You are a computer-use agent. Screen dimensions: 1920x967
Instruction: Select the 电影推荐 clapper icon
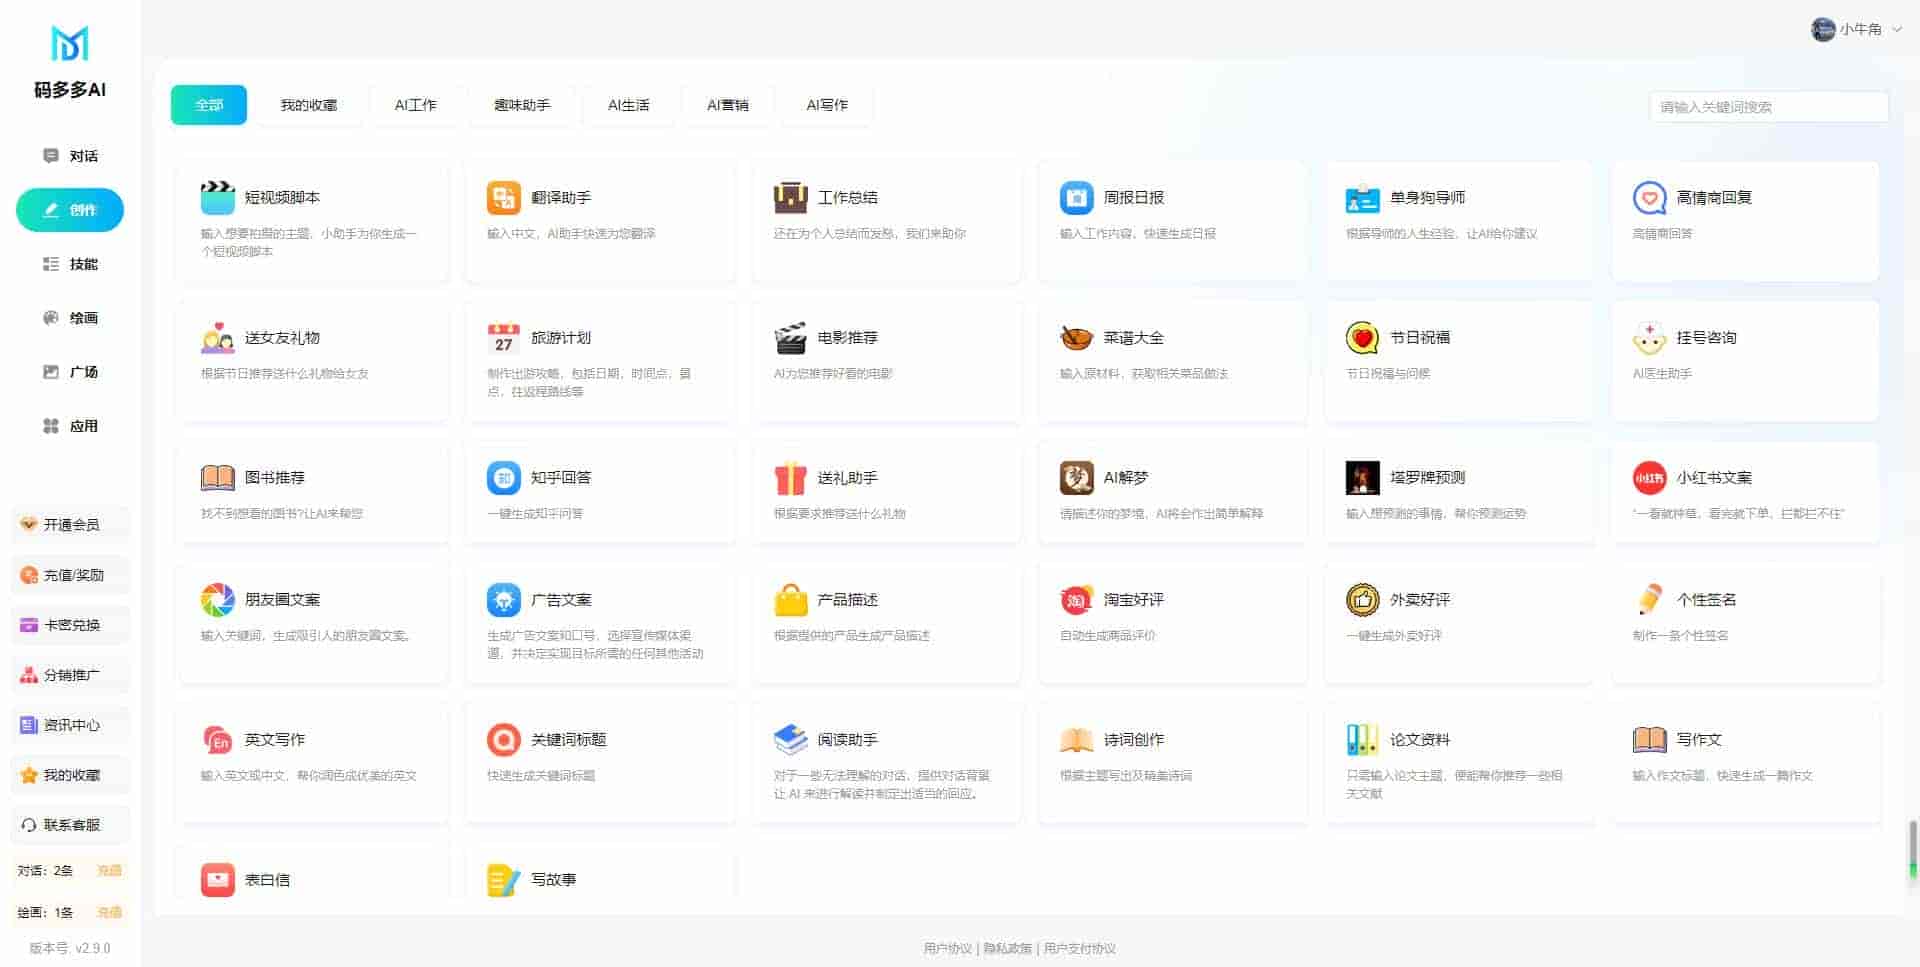[790, 337]
